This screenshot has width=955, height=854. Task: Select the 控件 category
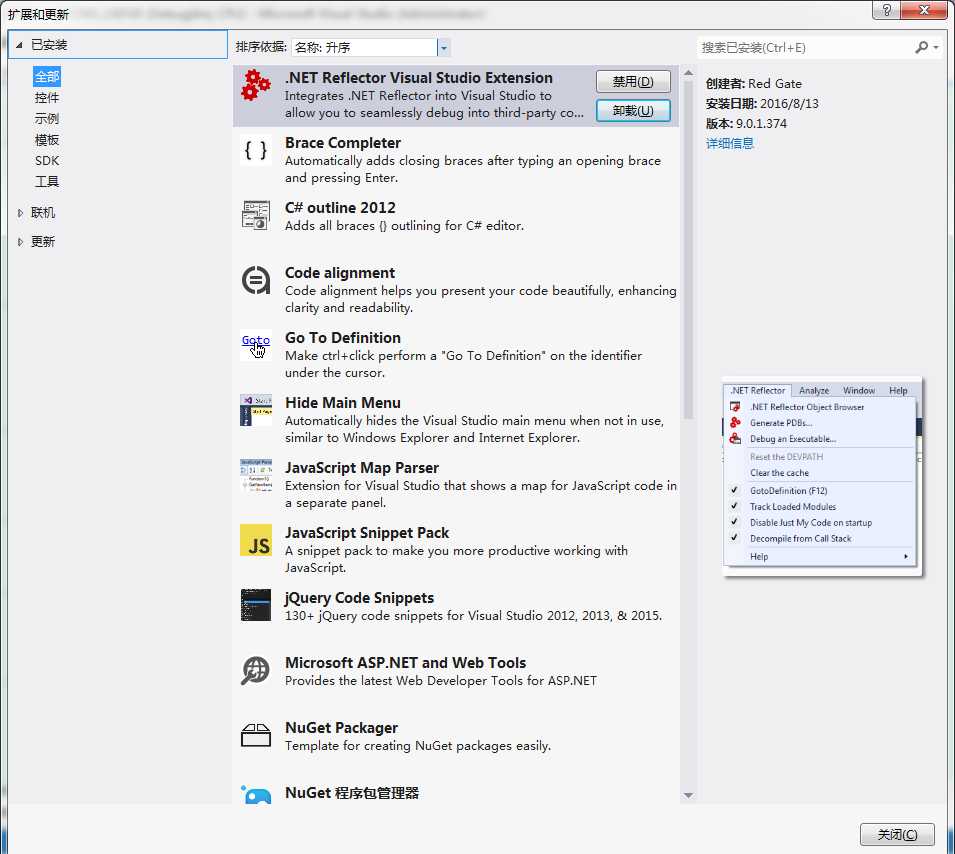(x=47, y=97)
